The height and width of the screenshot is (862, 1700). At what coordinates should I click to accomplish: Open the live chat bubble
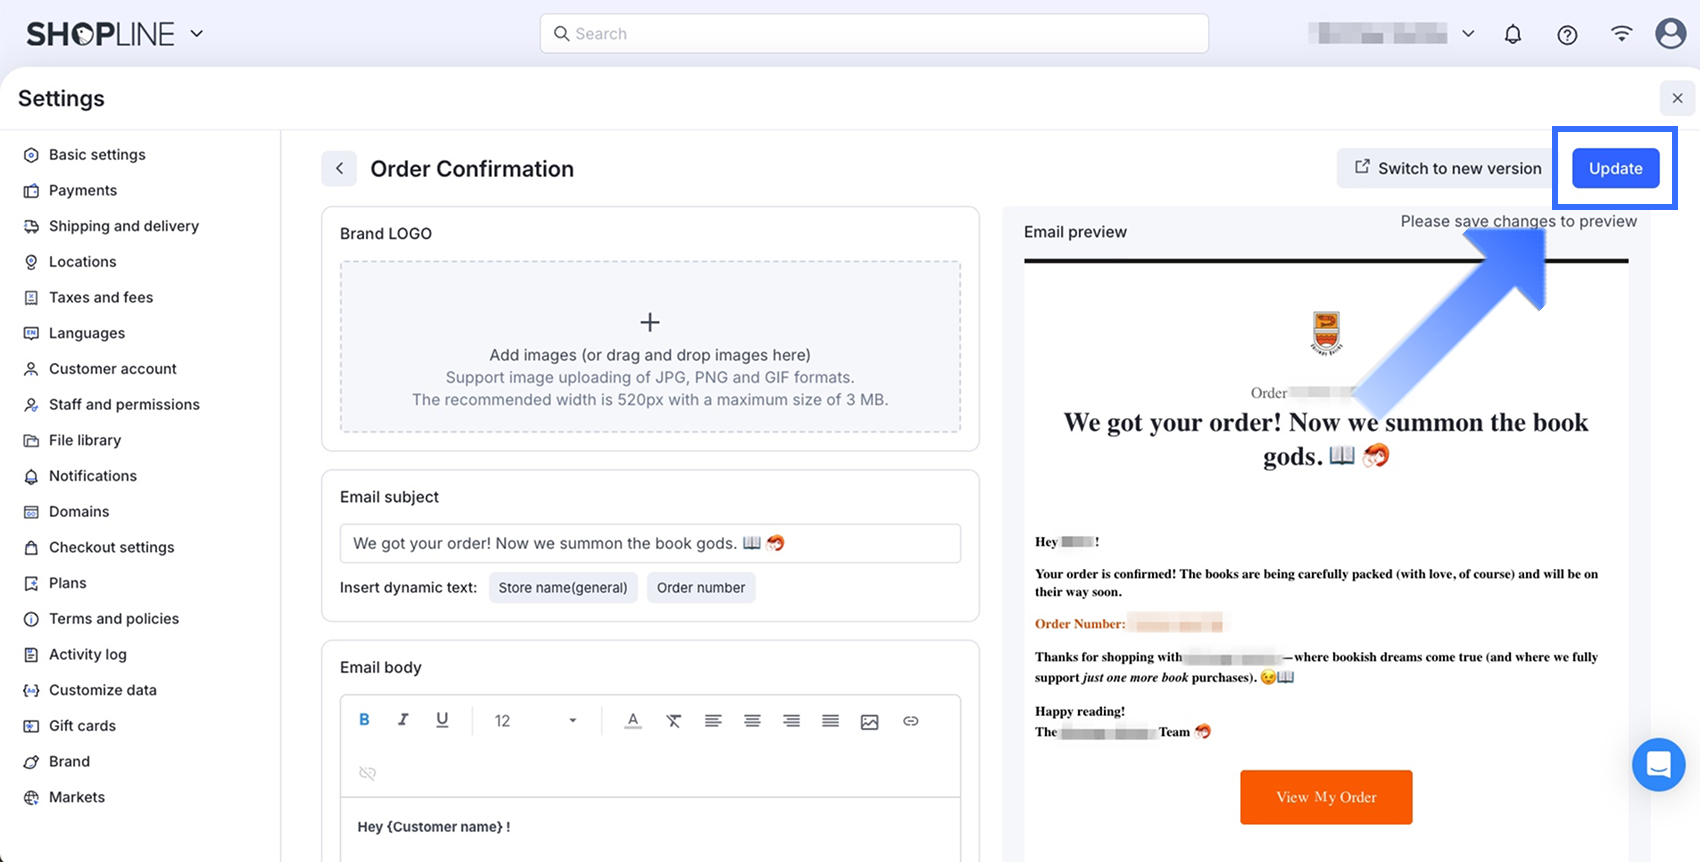[1658, 765]
